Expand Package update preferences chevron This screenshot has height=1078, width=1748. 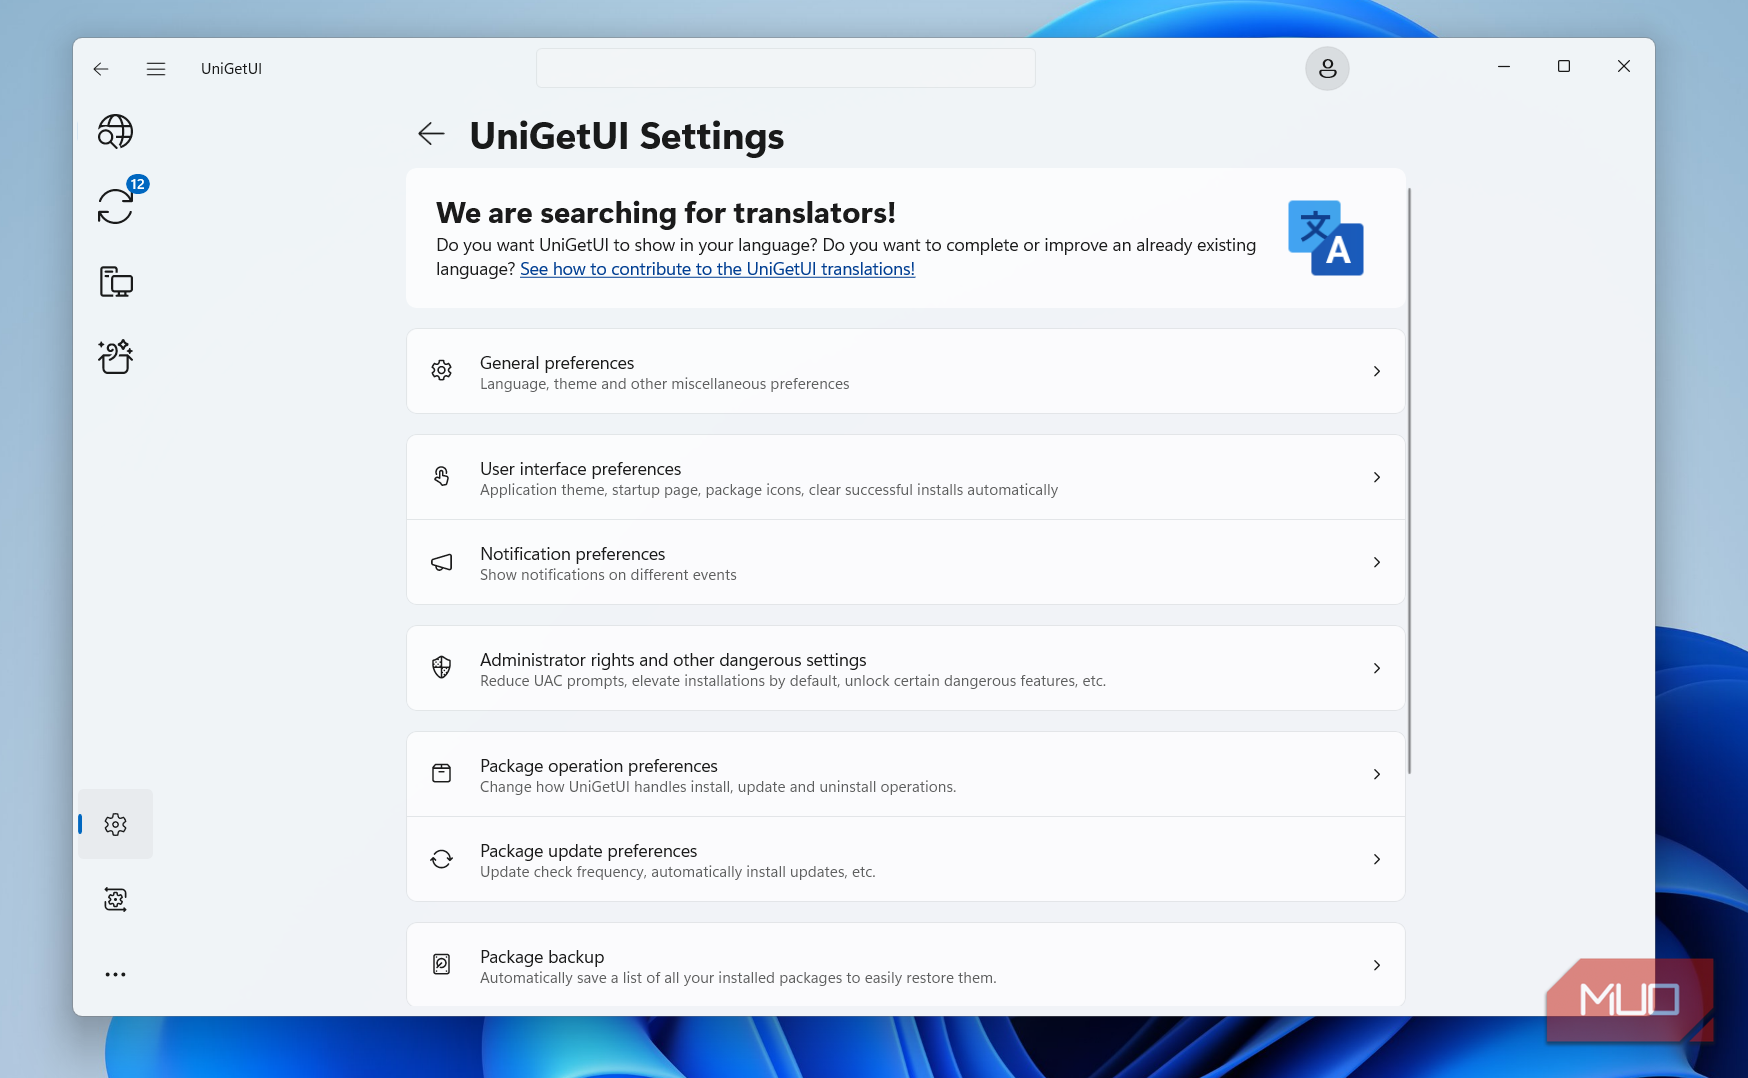pos(1377,859)
